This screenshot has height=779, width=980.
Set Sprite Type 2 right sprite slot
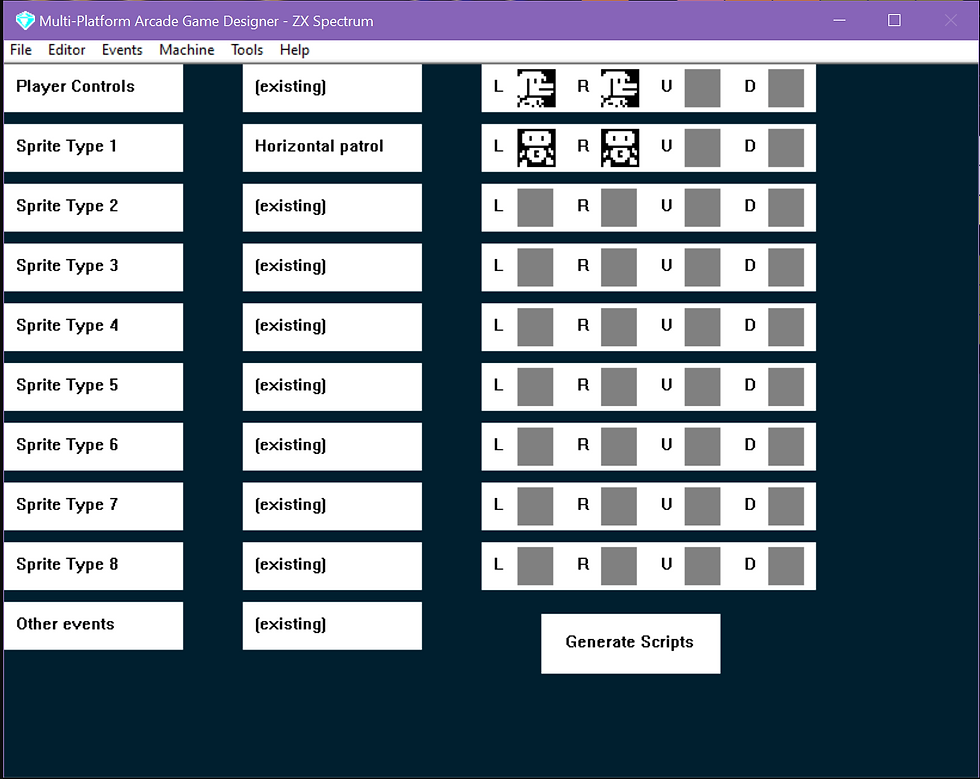point(619,208)
